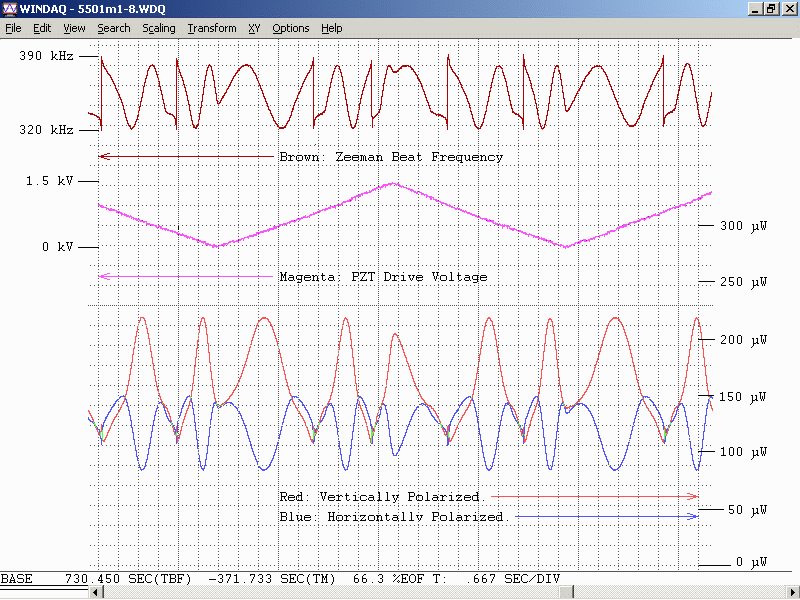This screenshot has height=600, width=800.
Task: Click the right arrow of the horizontal scrollbar
Action: 793,593
